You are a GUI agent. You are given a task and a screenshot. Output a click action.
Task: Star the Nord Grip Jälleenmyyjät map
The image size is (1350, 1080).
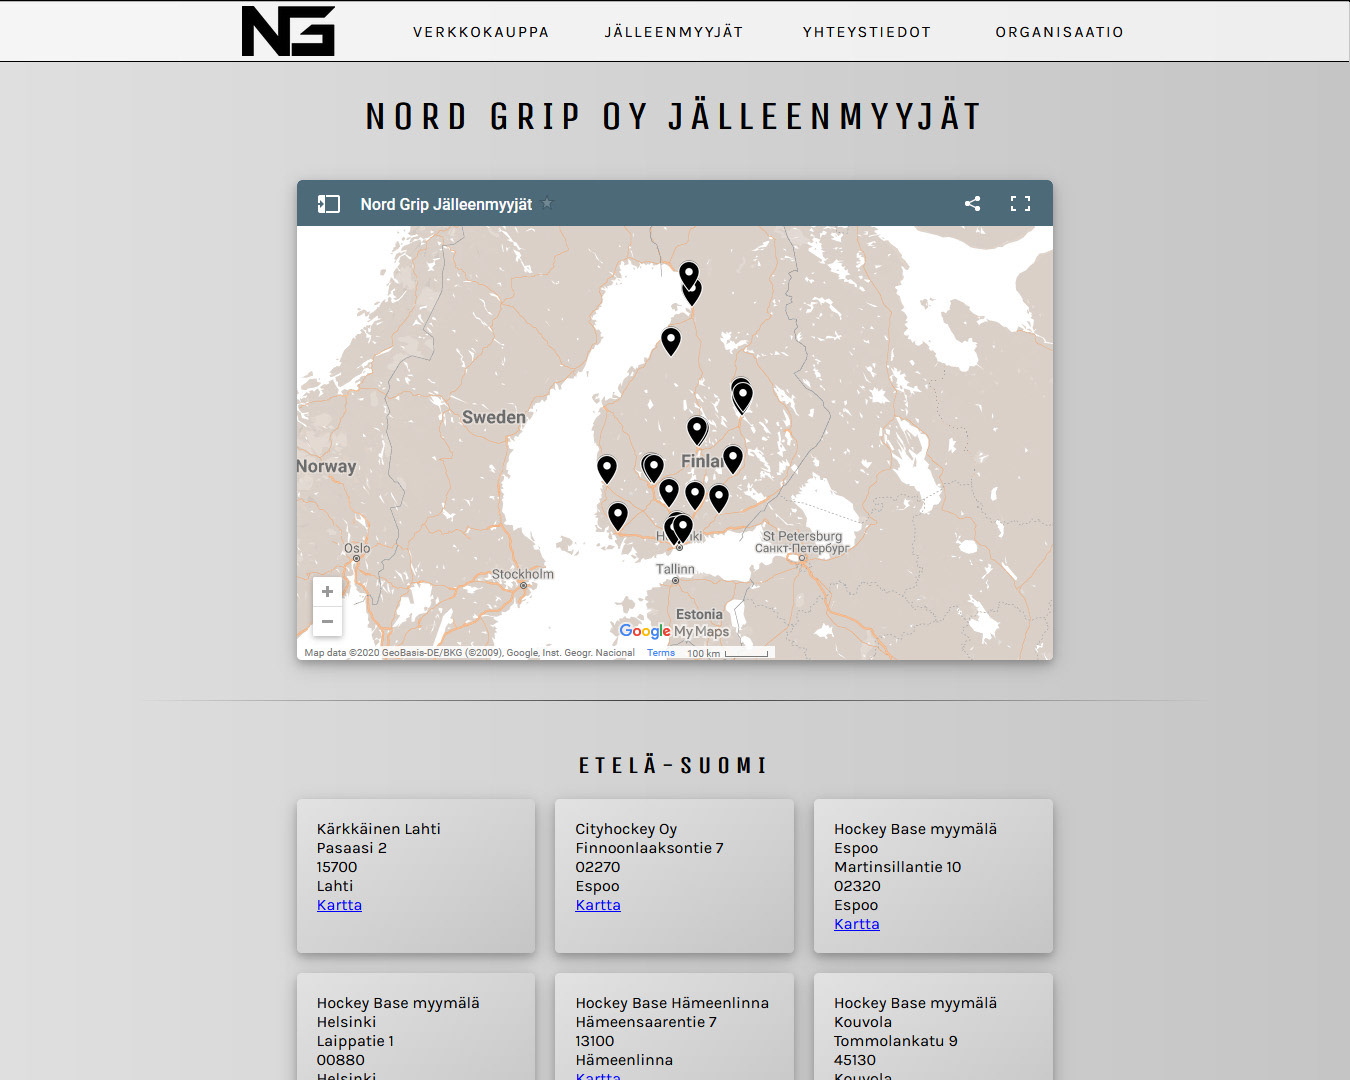tap(547, 204)
